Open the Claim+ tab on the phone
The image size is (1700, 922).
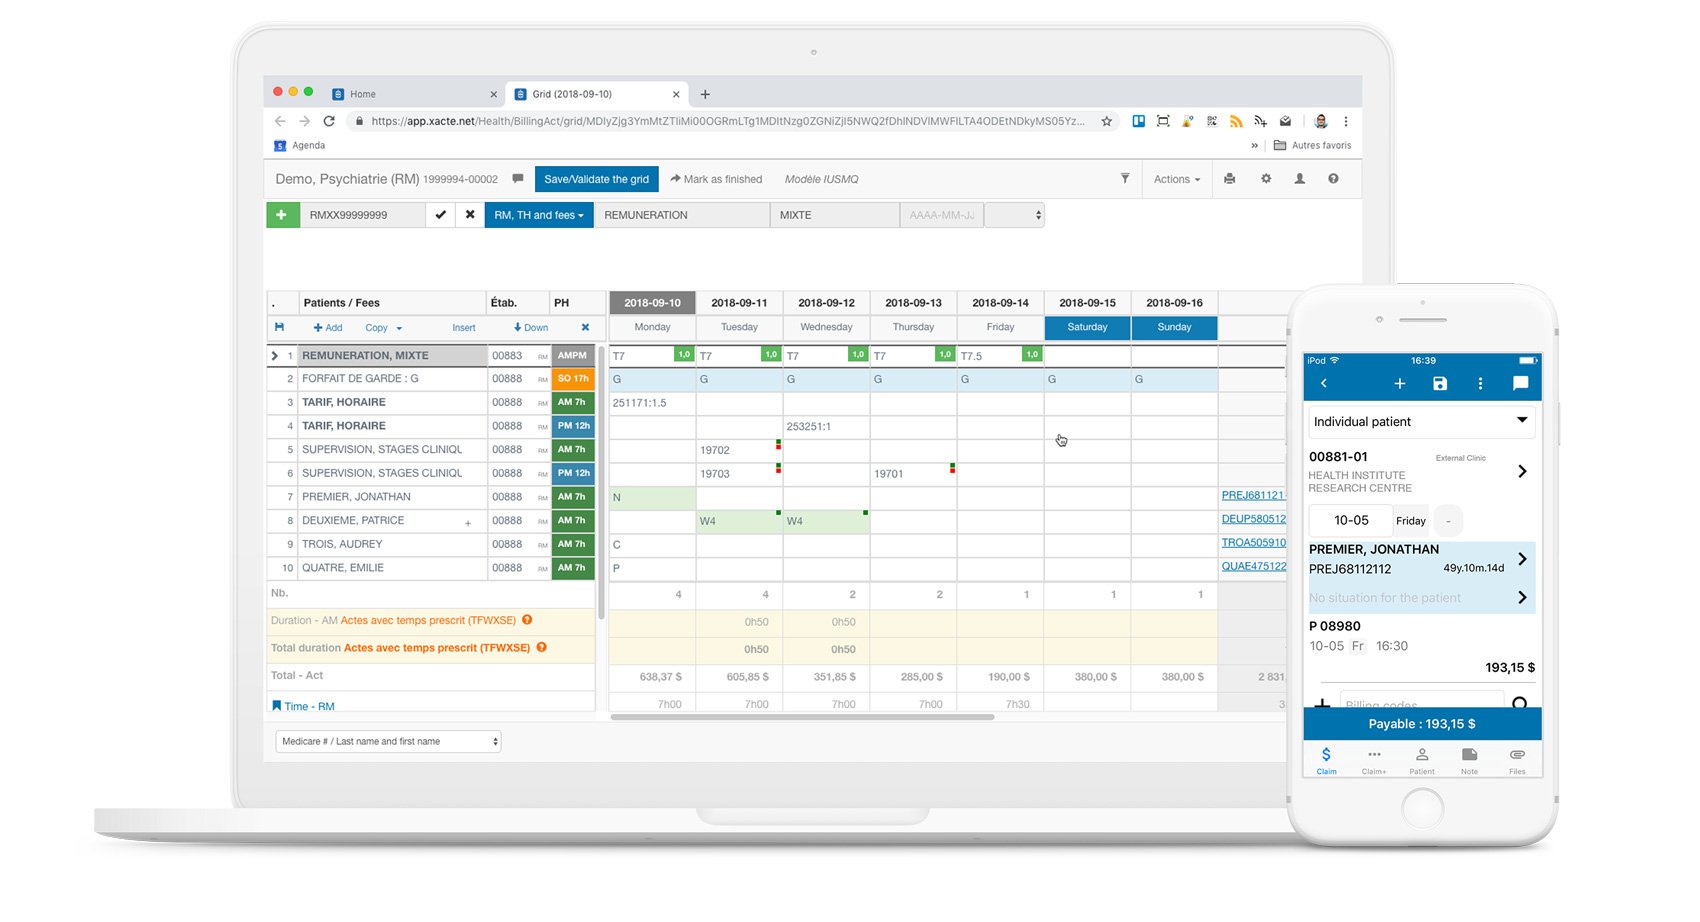[1374, 760]
